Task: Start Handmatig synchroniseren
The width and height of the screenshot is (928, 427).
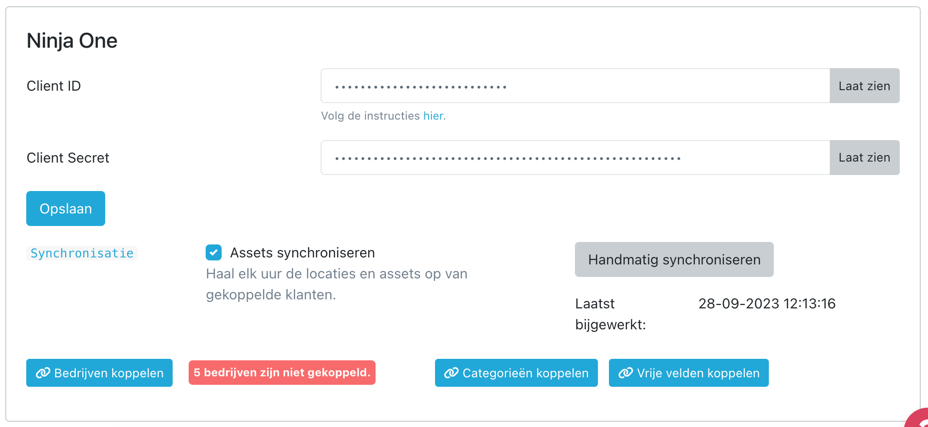Action: (x=674, y=259)
